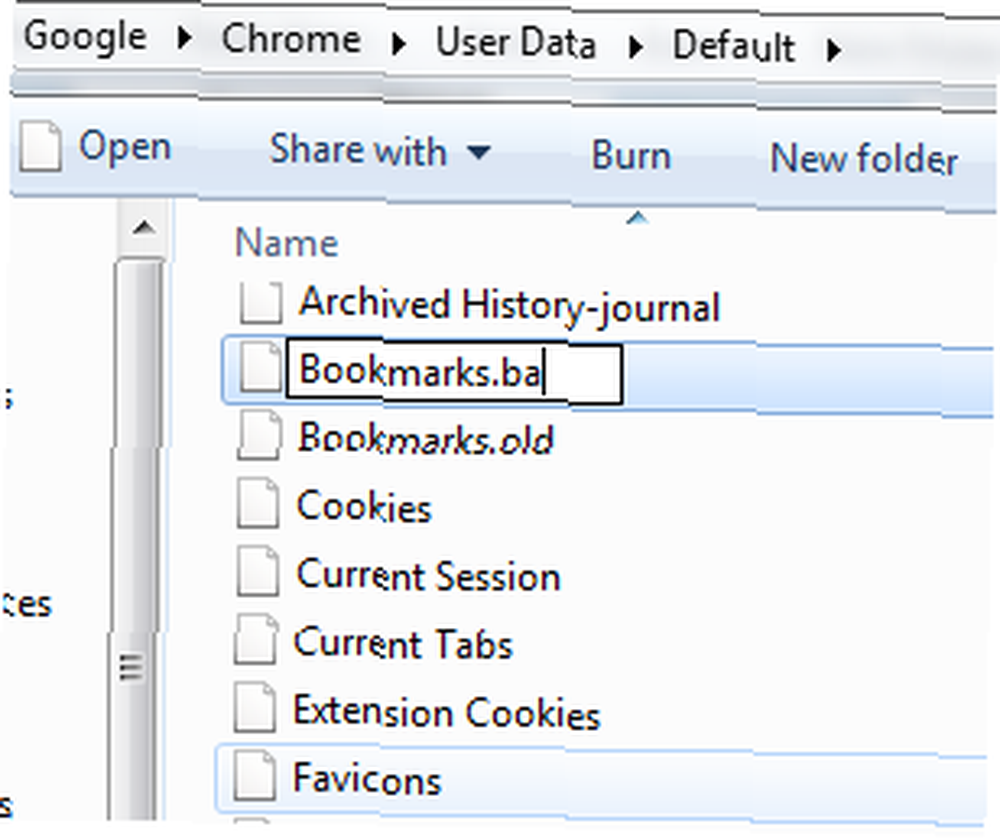Expand the arrow after Default in the path
This screenshot has height=840, width=1000.
tap(833, 50)
